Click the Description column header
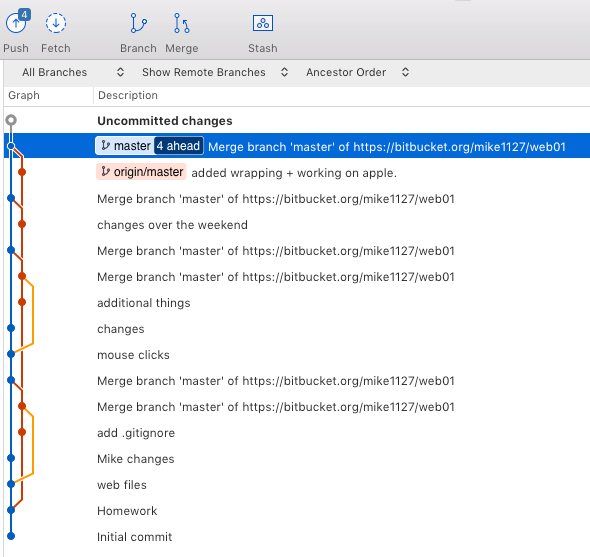The width and height of the screenshot is (590, 557). 128,95
